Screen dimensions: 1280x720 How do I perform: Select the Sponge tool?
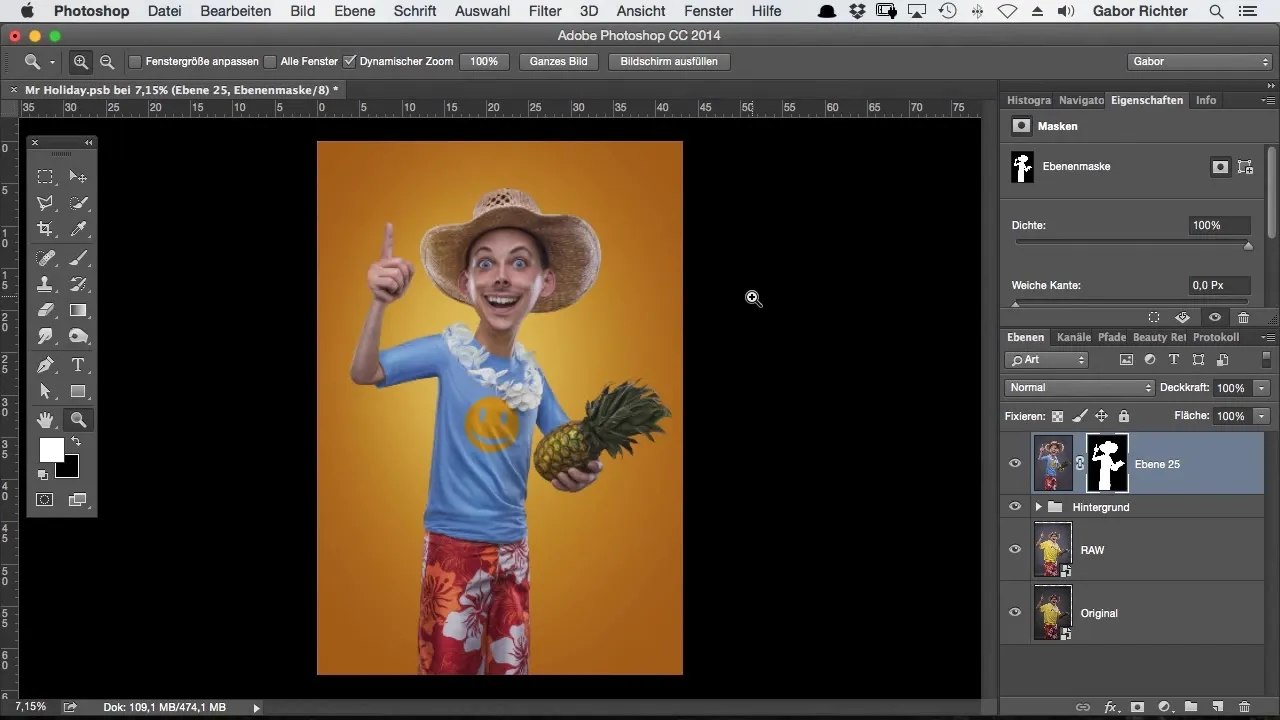coord(78,336)
